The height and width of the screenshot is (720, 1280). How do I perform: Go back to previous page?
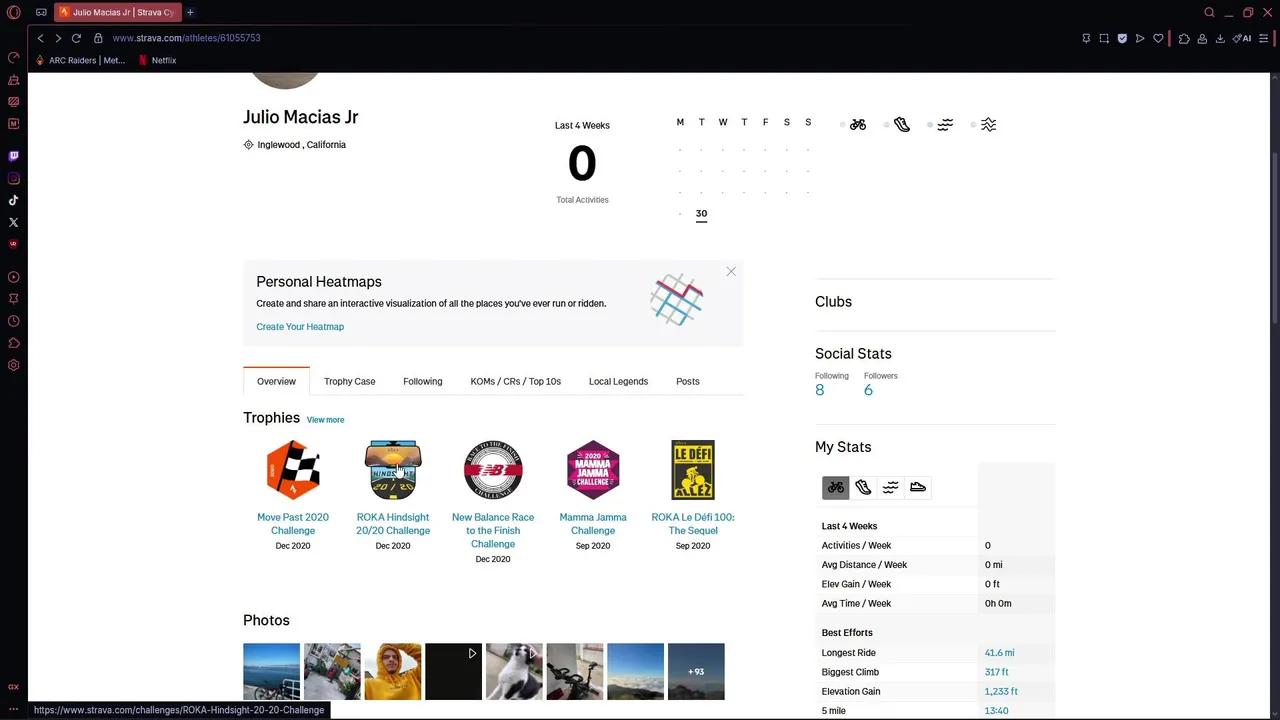pos(40,38)
